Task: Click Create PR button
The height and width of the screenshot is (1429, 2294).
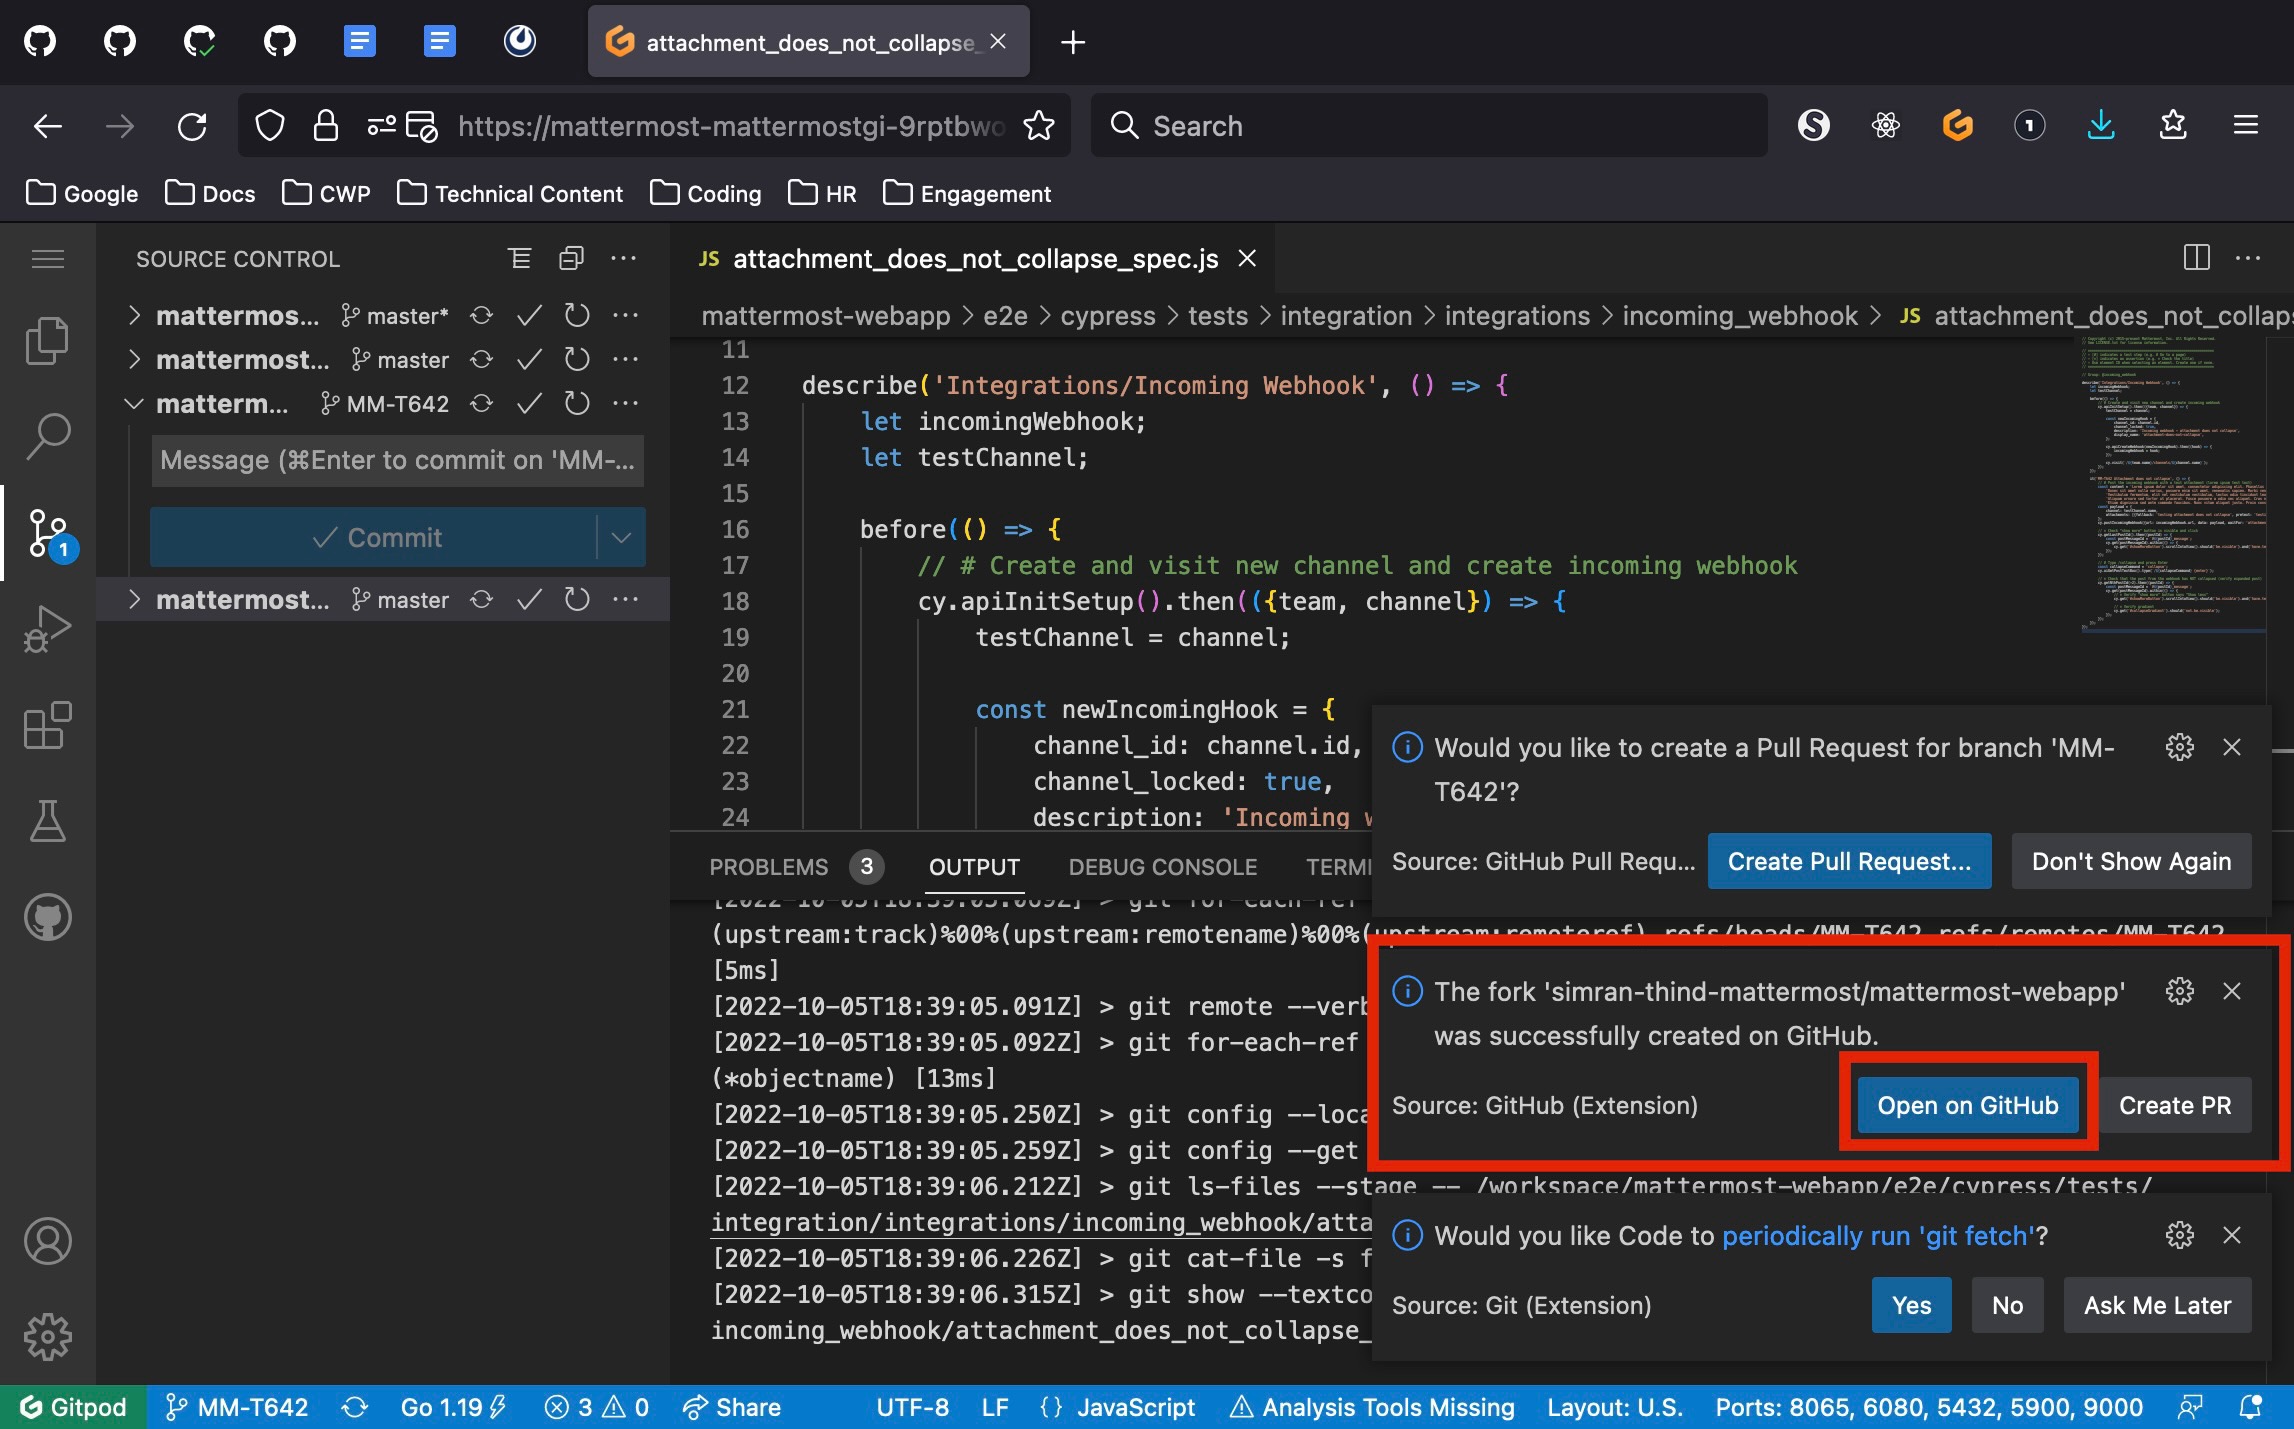Action: (2175, 1105)
